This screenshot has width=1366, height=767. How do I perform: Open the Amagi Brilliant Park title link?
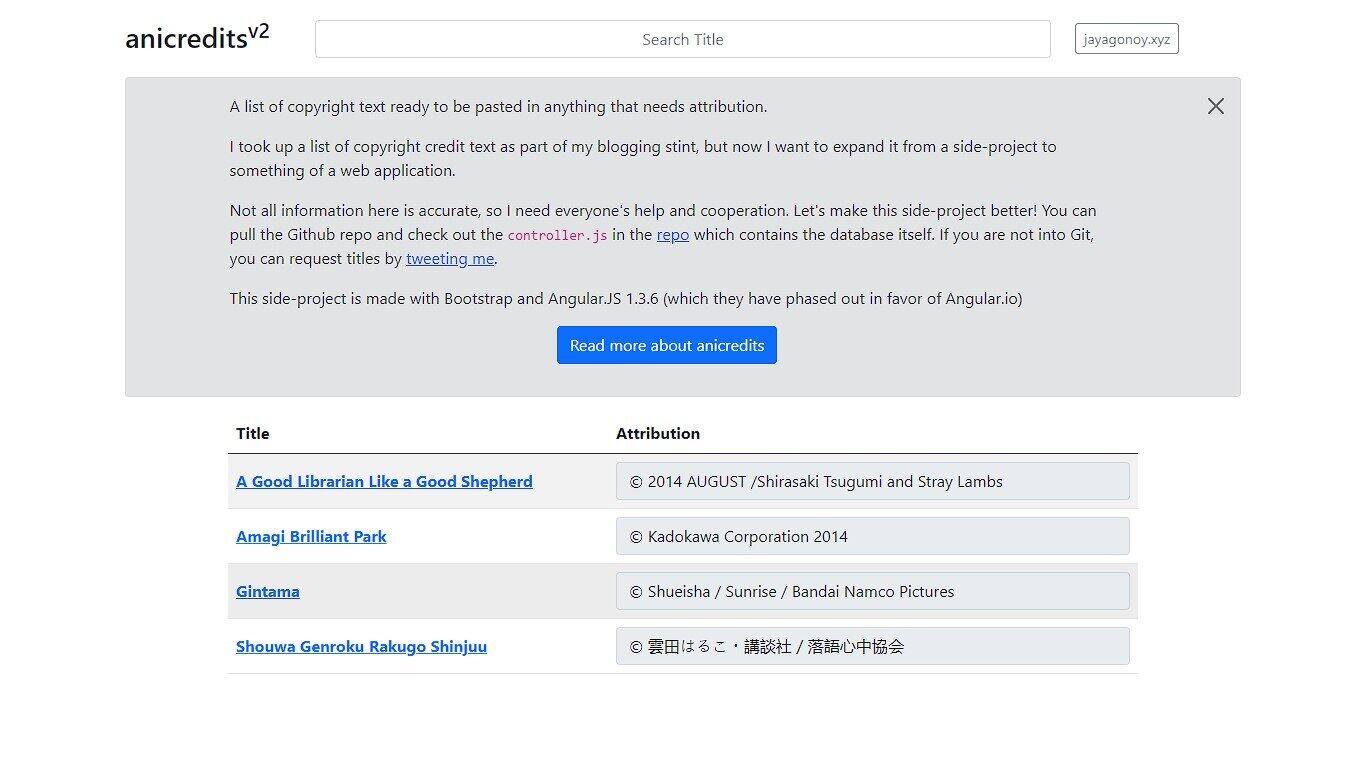tap(311, 536)
